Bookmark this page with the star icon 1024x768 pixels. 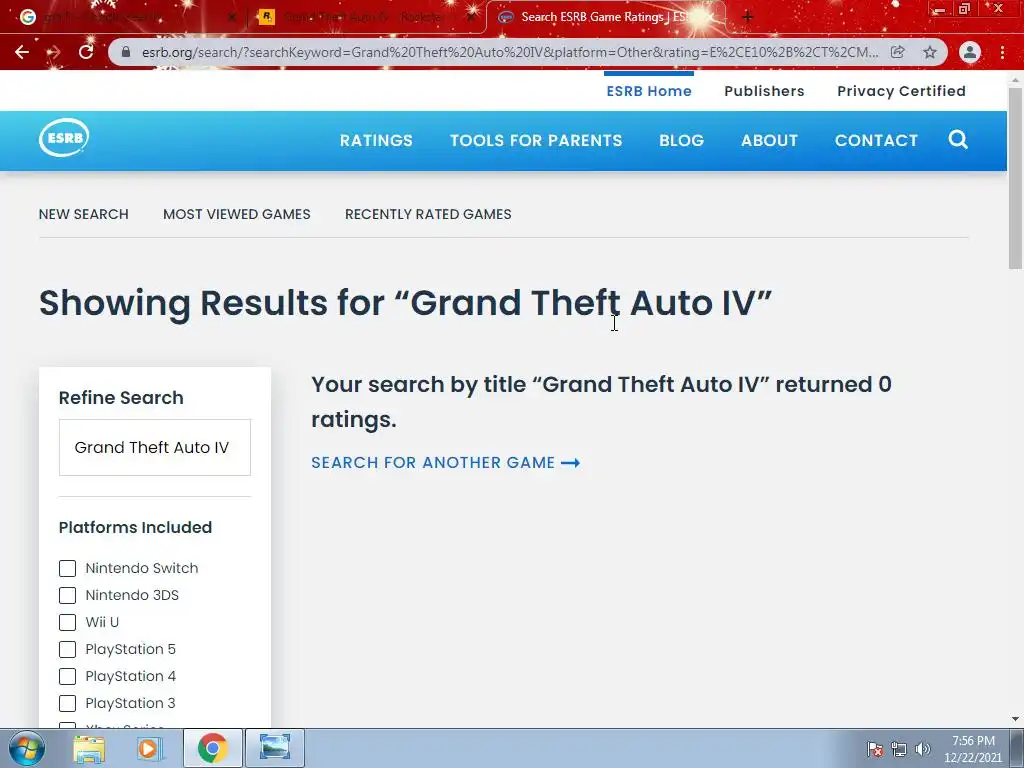tap(930, 52)
